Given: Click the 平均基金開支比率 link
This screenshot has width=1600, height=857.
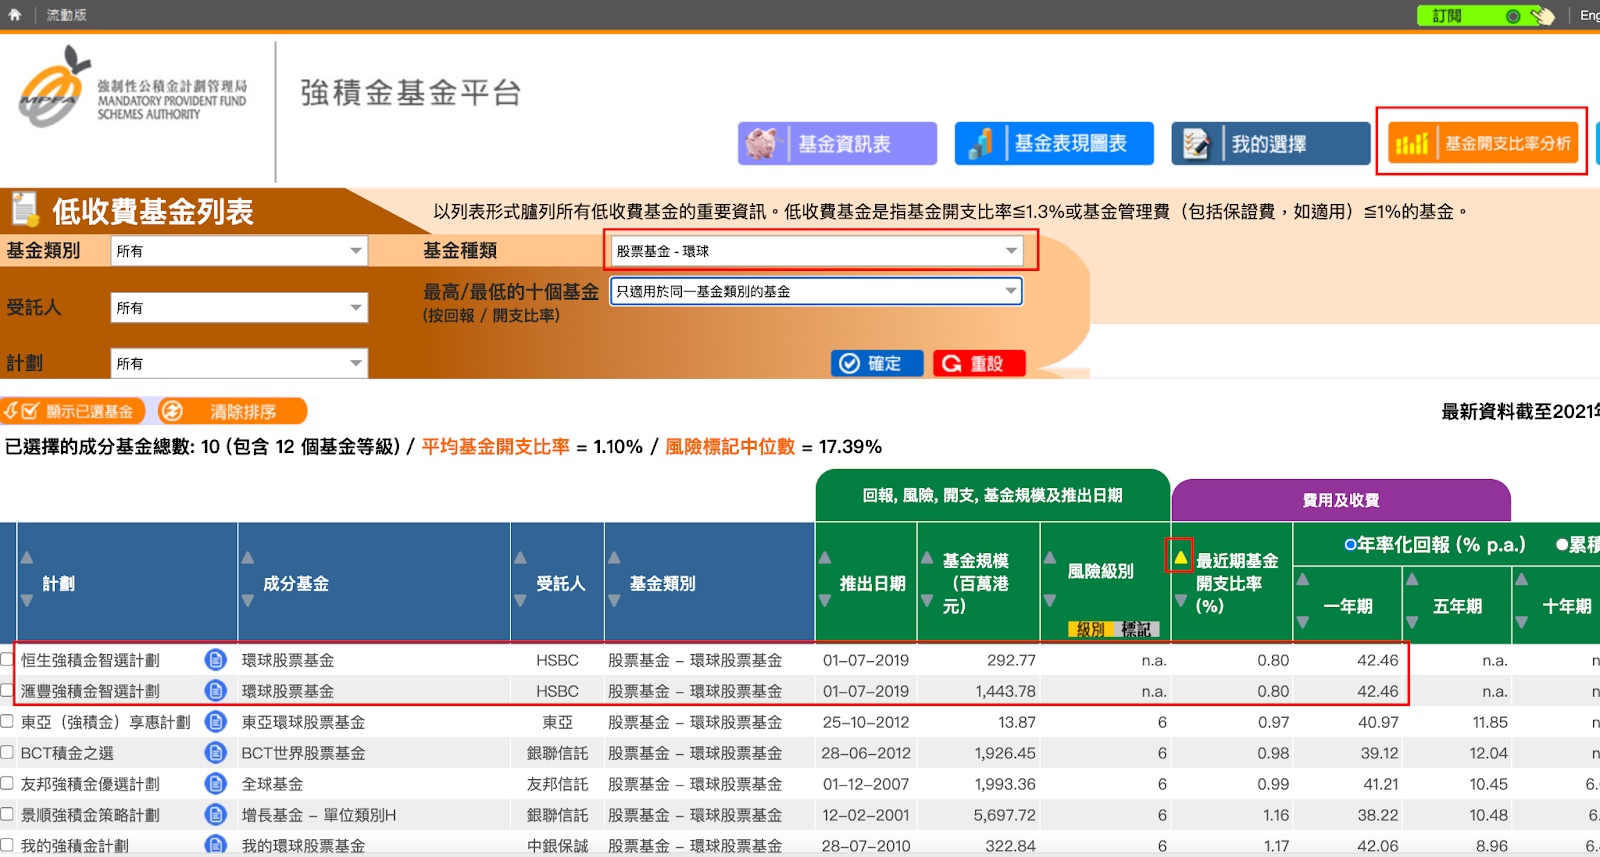Looking at the screenshot, I should click(496, 447).
